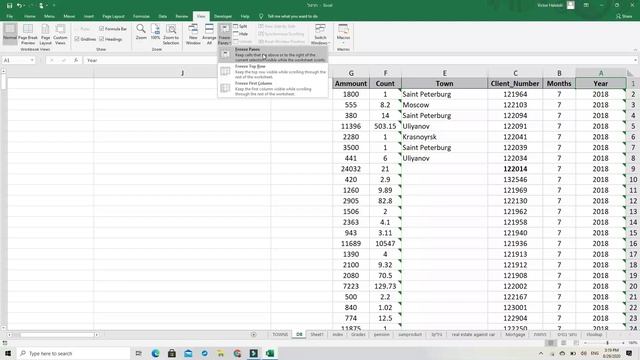Viewport: 640px width, 360px height.
Task: Open a New Window
Action: pos(193,34)
